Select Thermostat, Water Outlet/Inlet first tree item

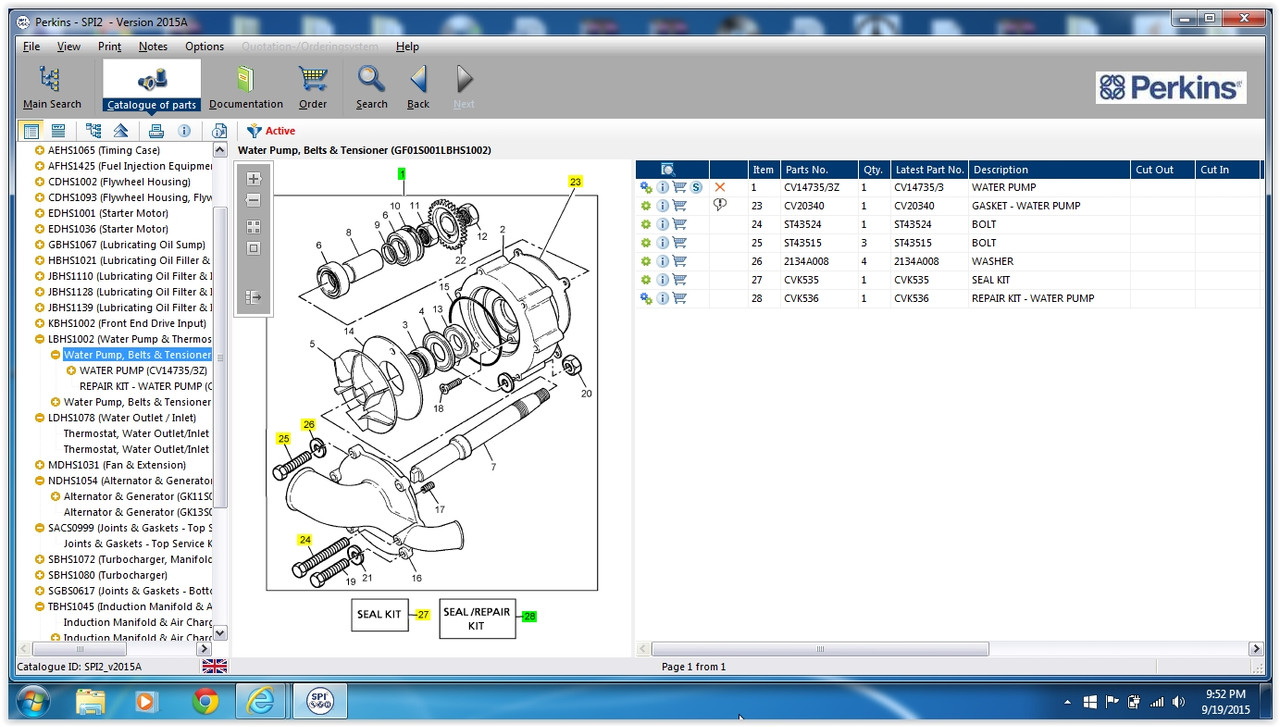click(x=138, y=434)
